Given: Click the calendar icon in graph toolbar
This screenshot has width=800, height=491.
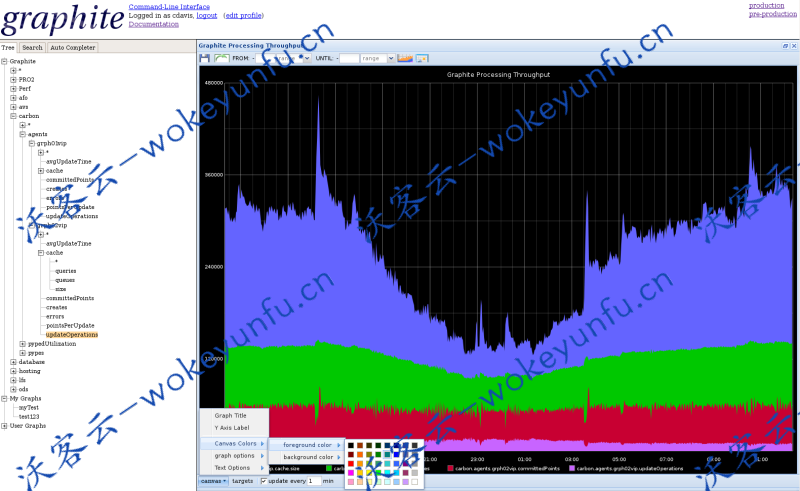Looking at the screenshot, I should 422,58.
